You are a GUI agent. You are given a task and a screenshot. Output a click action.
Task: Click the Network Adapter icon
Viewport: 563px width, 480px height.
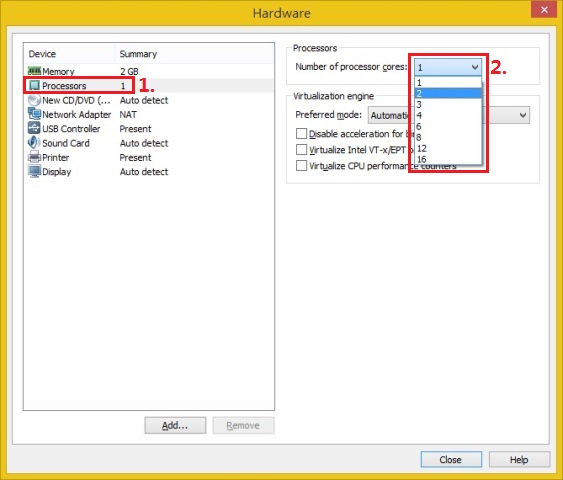(x=34, y=114)
